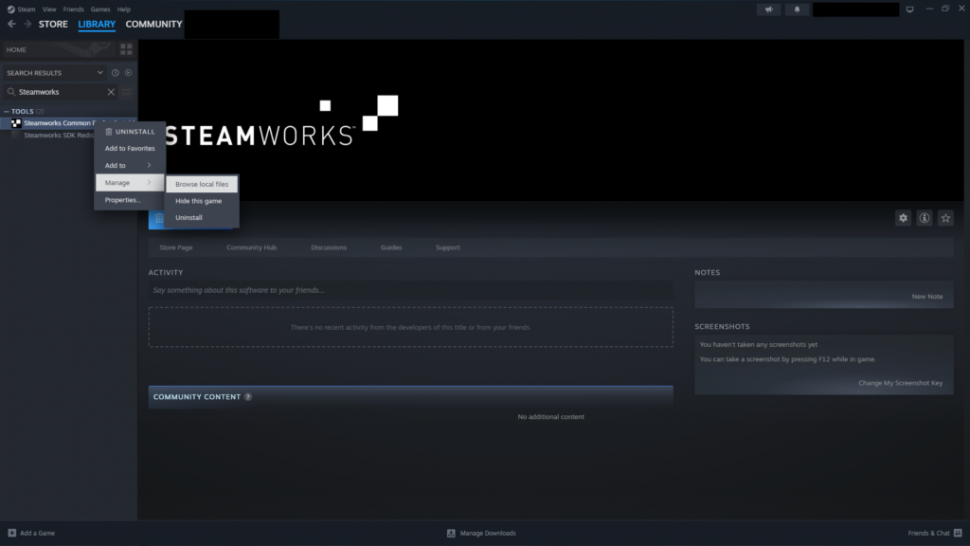The width and height of the screenshot is (970, 546).
Task: Open the info icon on game page
Action: coord(924,218)
